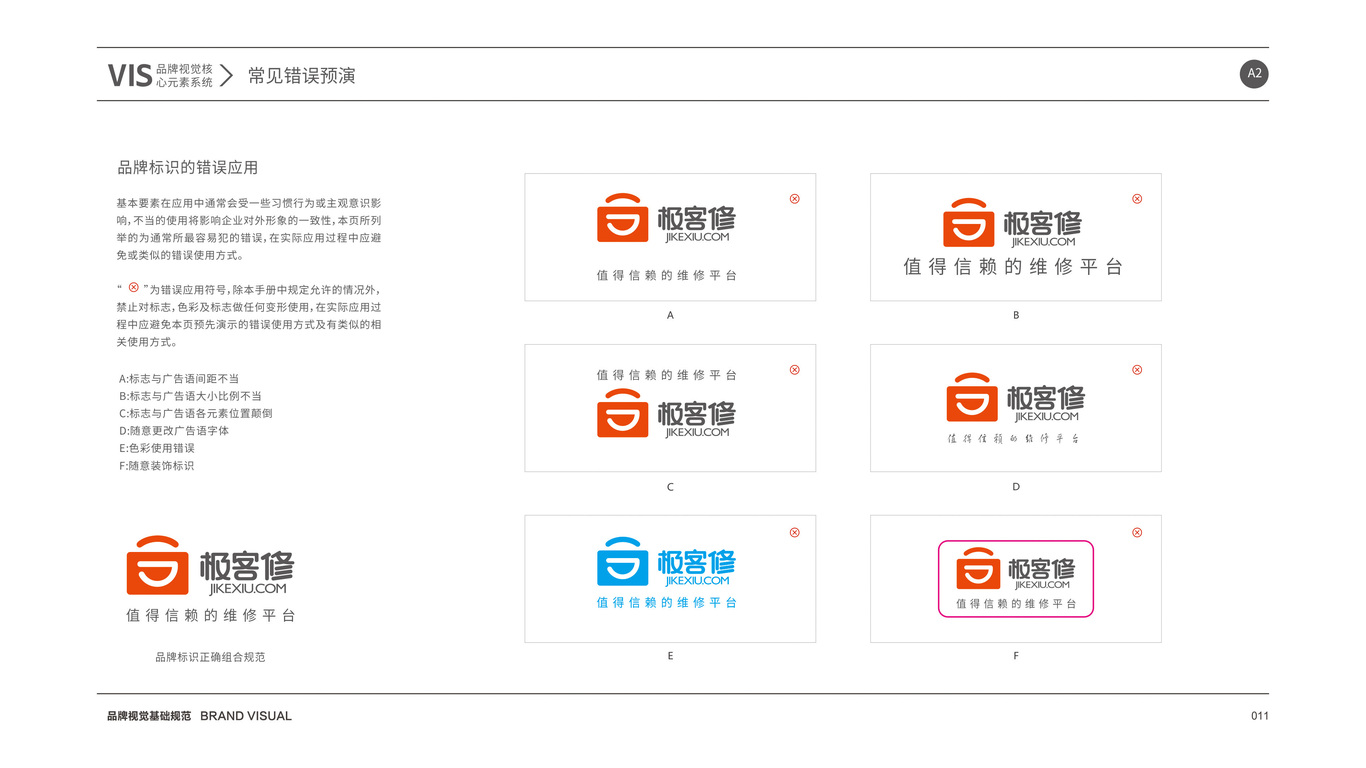Click list item A:标志与广告语间距不当

coord(179,379)
